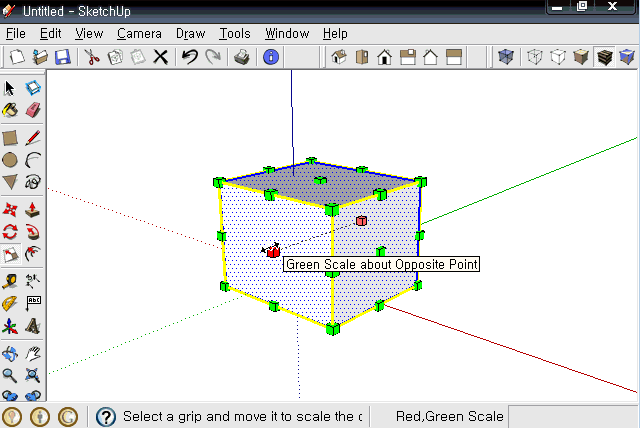
Task: Select the Dimension tool
Action: click(x=33, y=282)
